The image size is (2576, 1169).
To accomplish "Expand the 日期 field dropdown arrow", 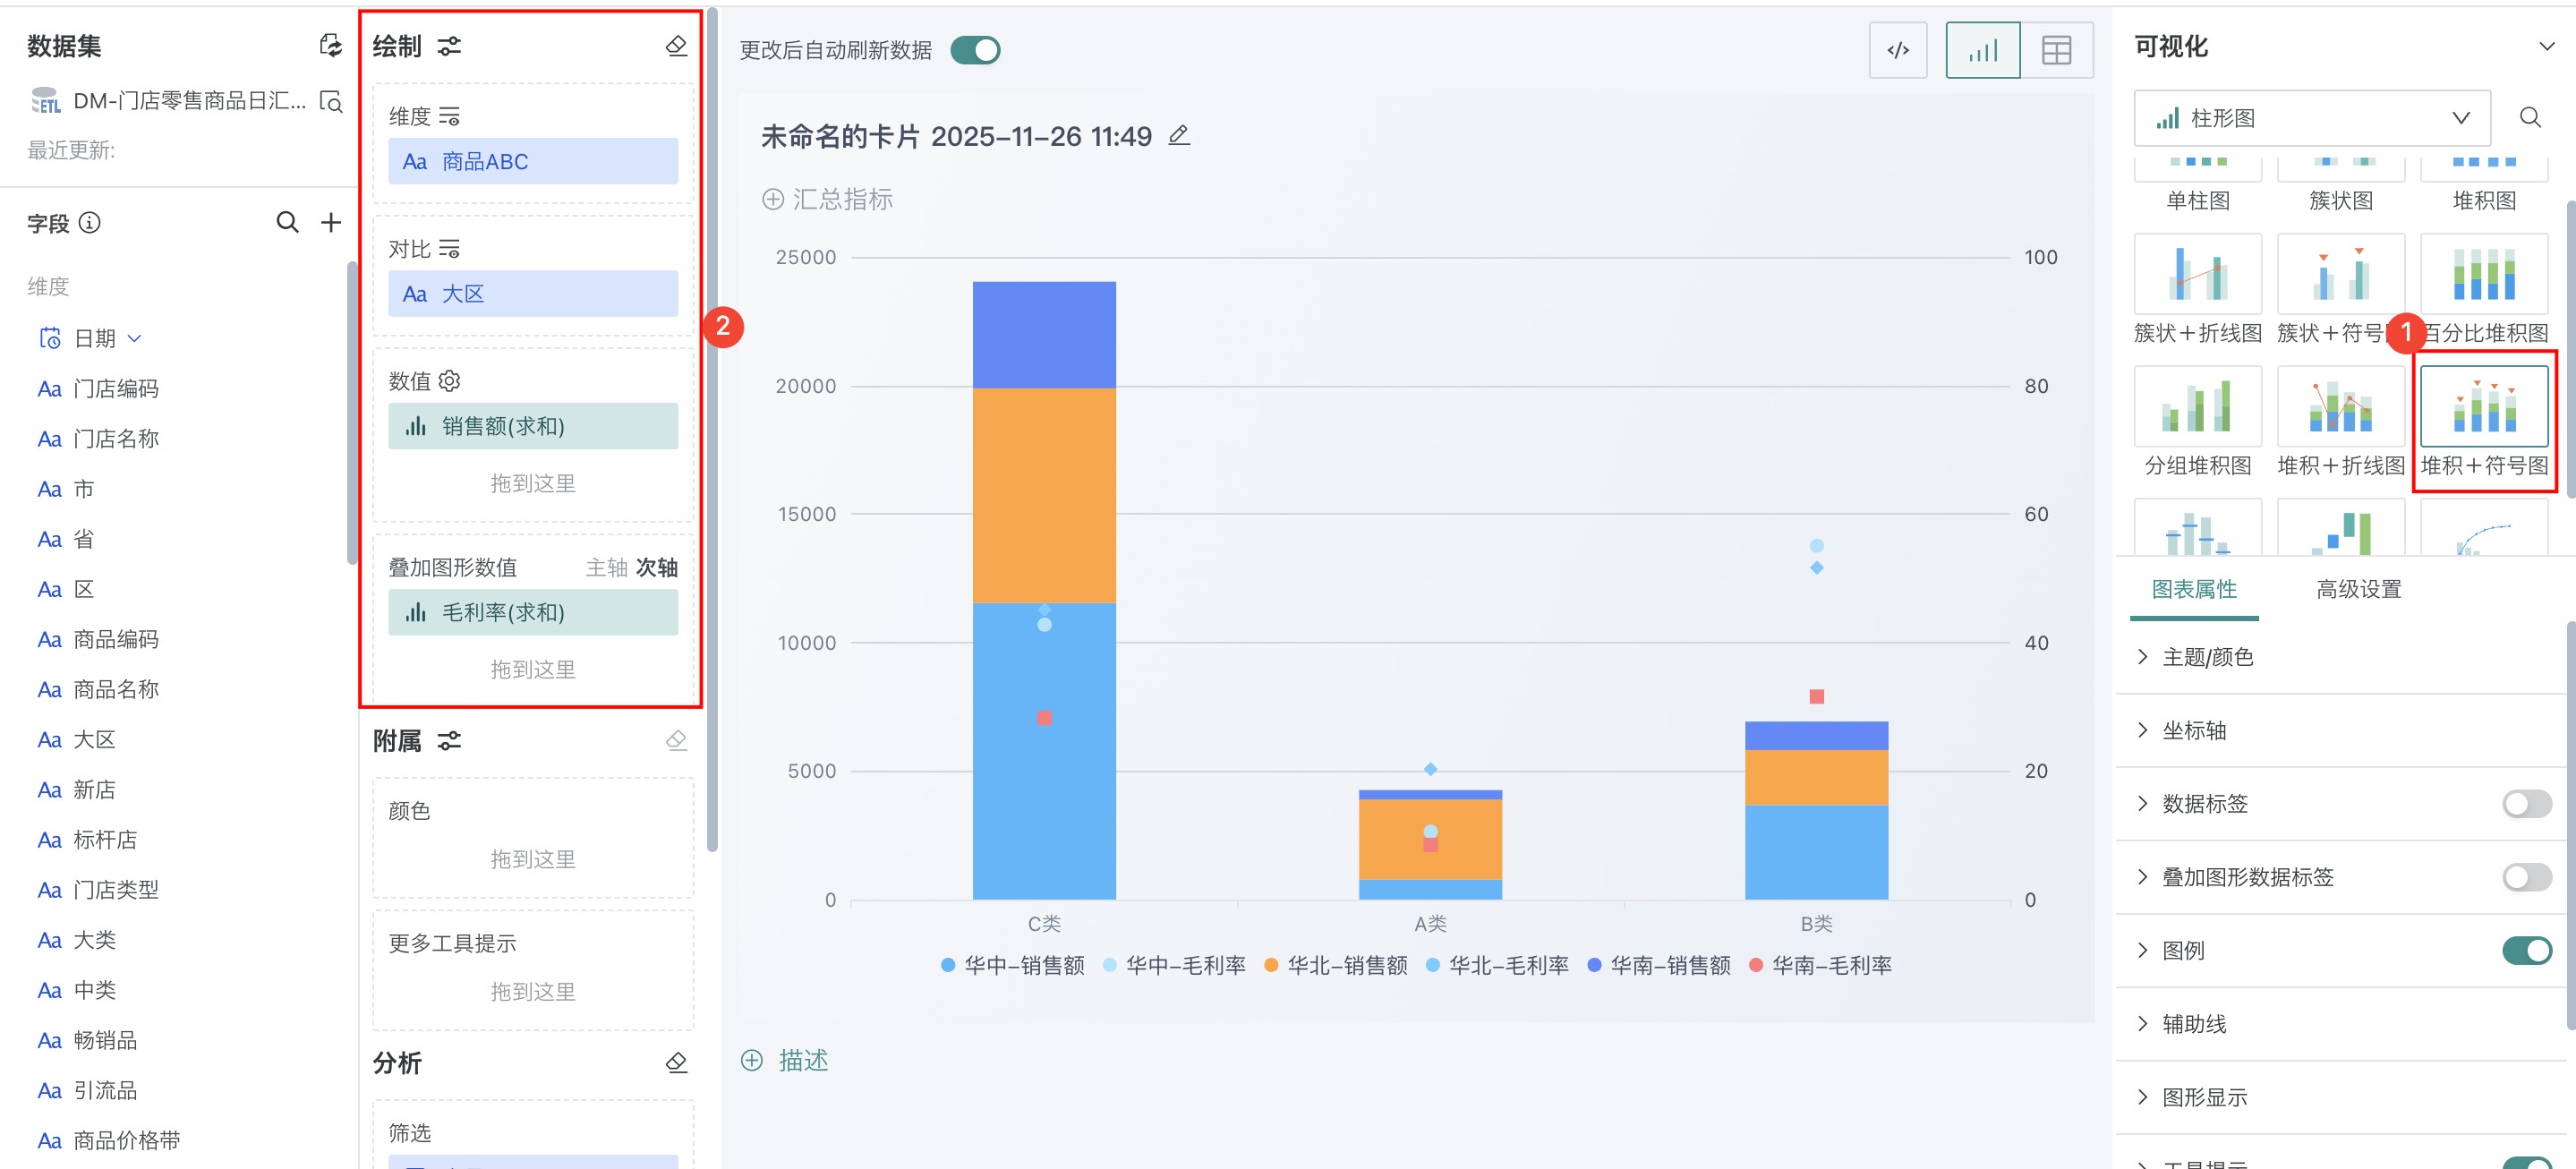I will [x=135, y=338].
